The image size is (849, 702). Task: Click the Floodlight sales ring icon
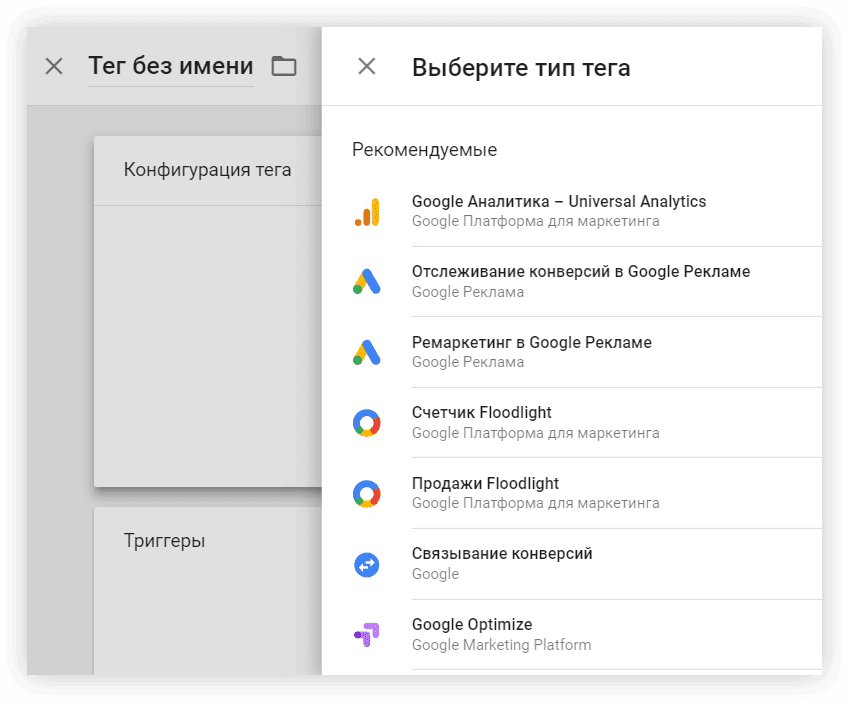pos(367,494)
